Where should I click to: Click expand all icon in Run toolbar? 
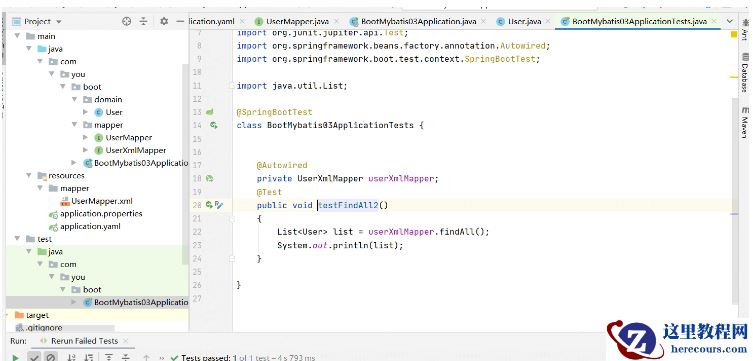click(109, 358)
